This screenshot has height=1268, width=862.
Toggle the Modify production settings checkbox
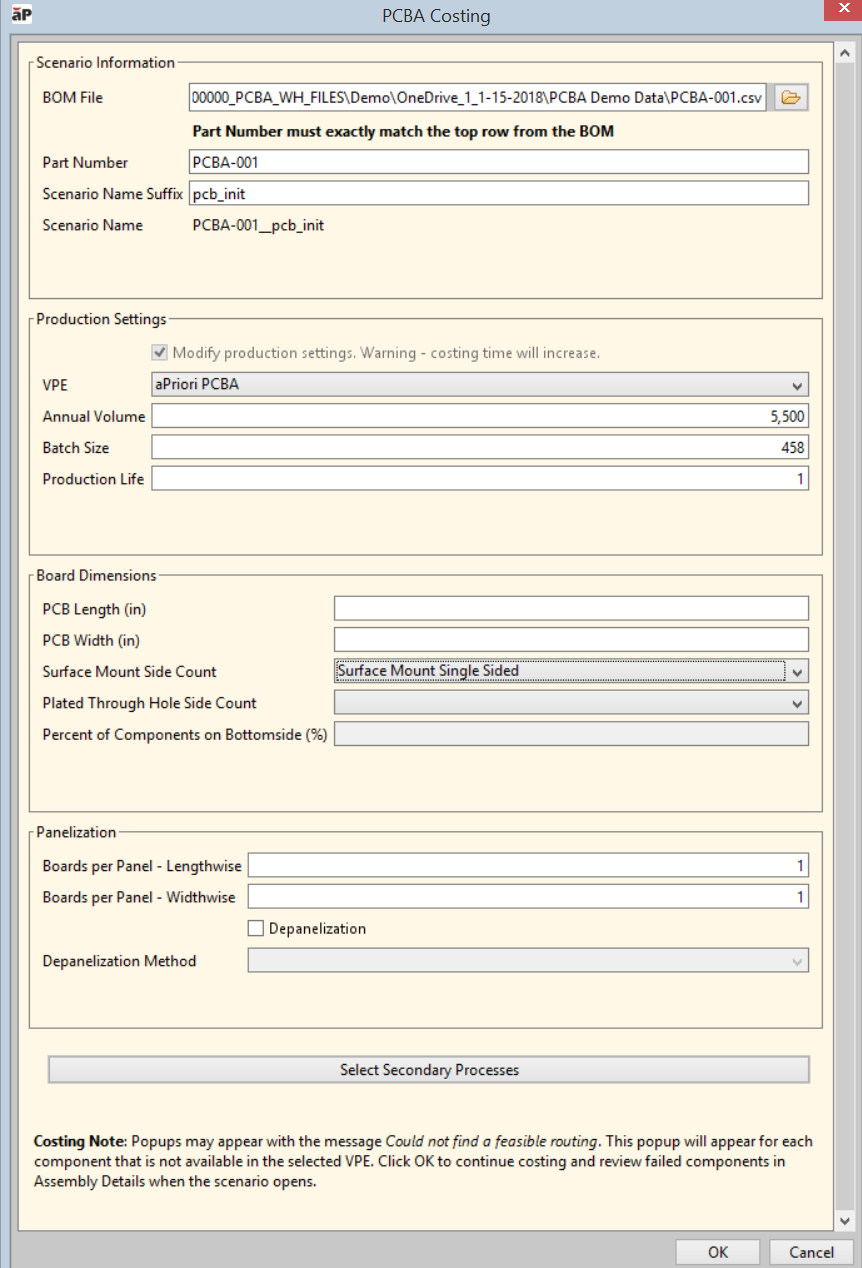pyautogui.click(x=159, y=353)
